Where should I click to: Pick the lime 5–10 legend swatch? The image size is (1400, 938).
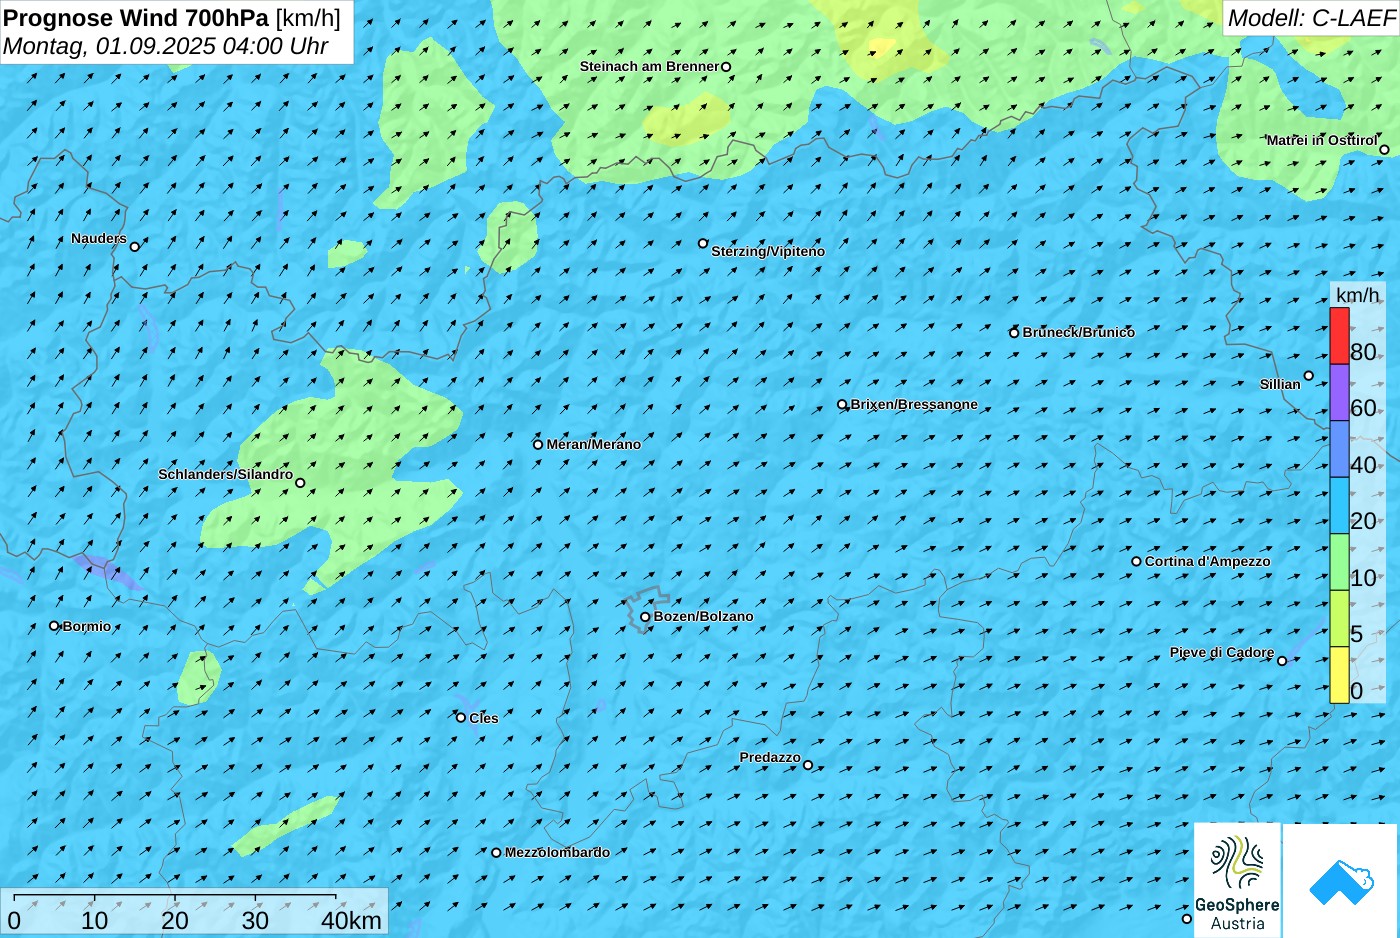1339,618
